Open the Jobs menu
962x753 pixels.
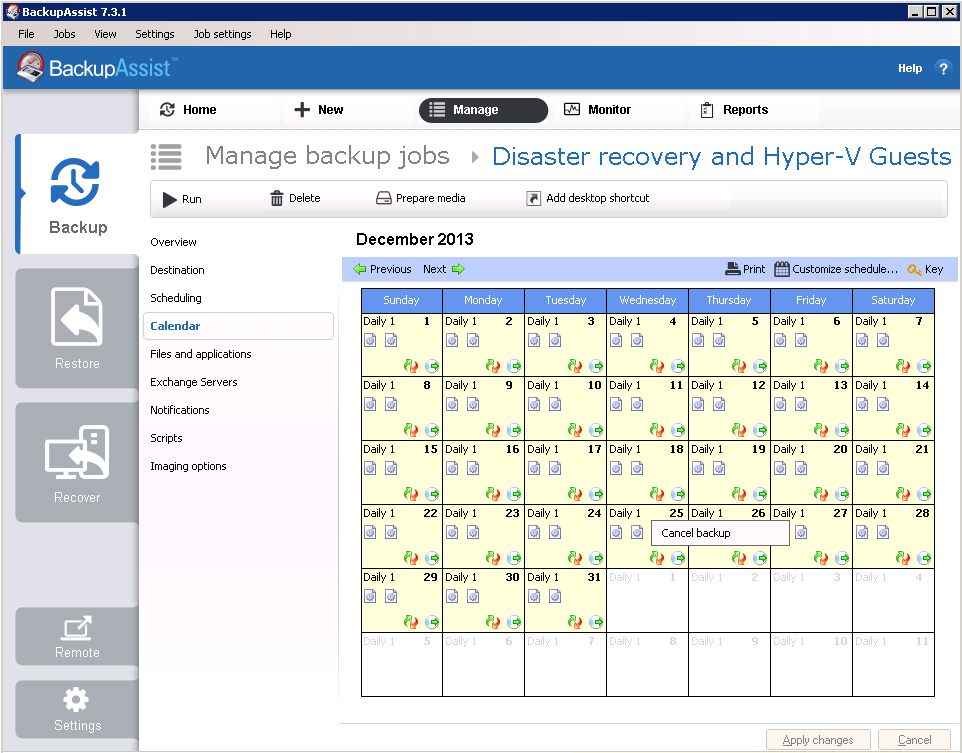tap(64, 34)
